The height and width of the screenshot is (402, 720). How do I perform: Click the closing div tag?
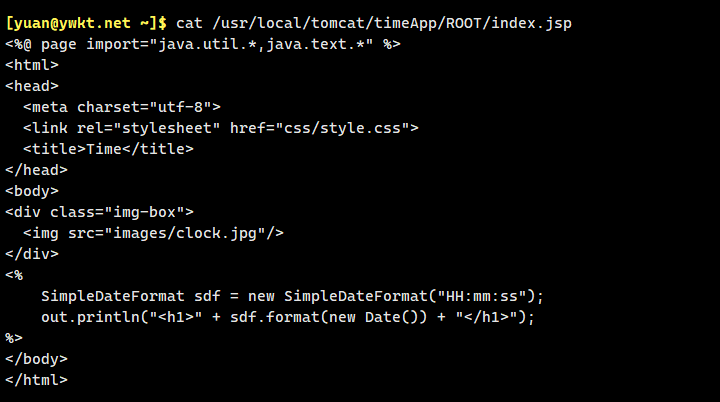click(31, 254)
